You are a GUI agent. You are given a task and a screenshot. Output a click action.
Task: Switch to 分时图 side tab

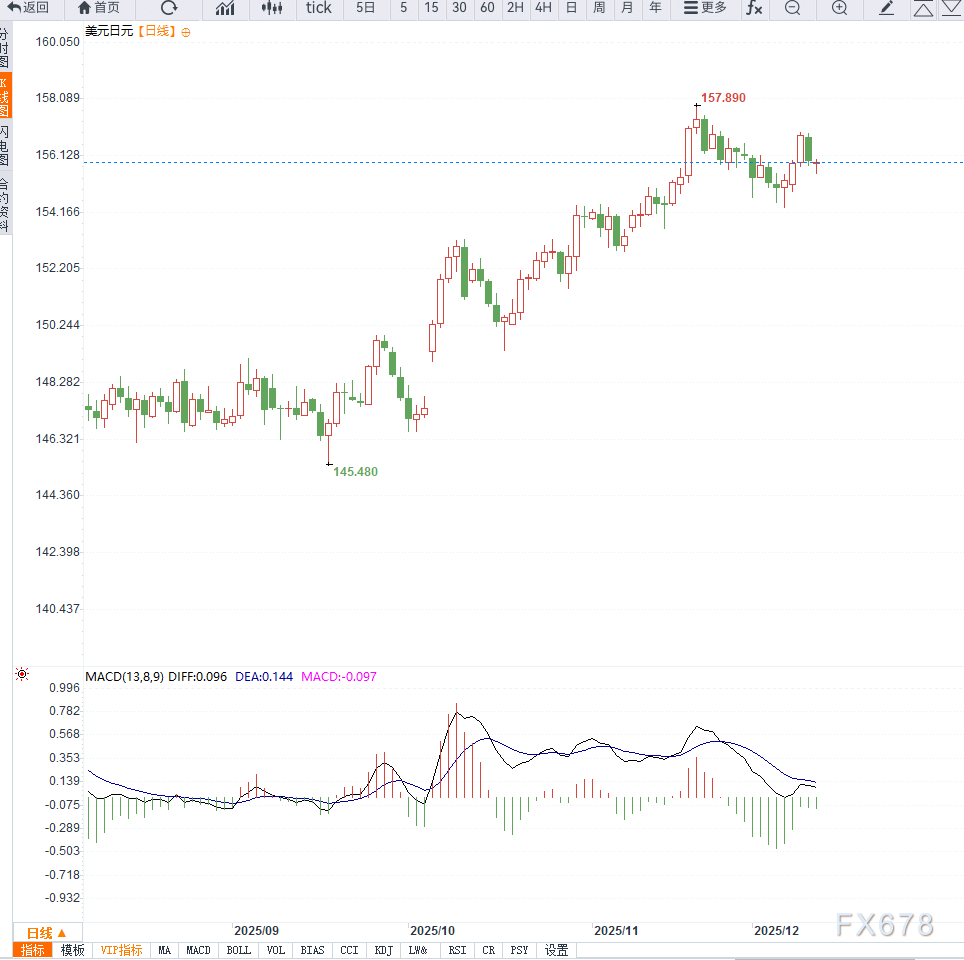pyautogui.click(x=5, y=48)
